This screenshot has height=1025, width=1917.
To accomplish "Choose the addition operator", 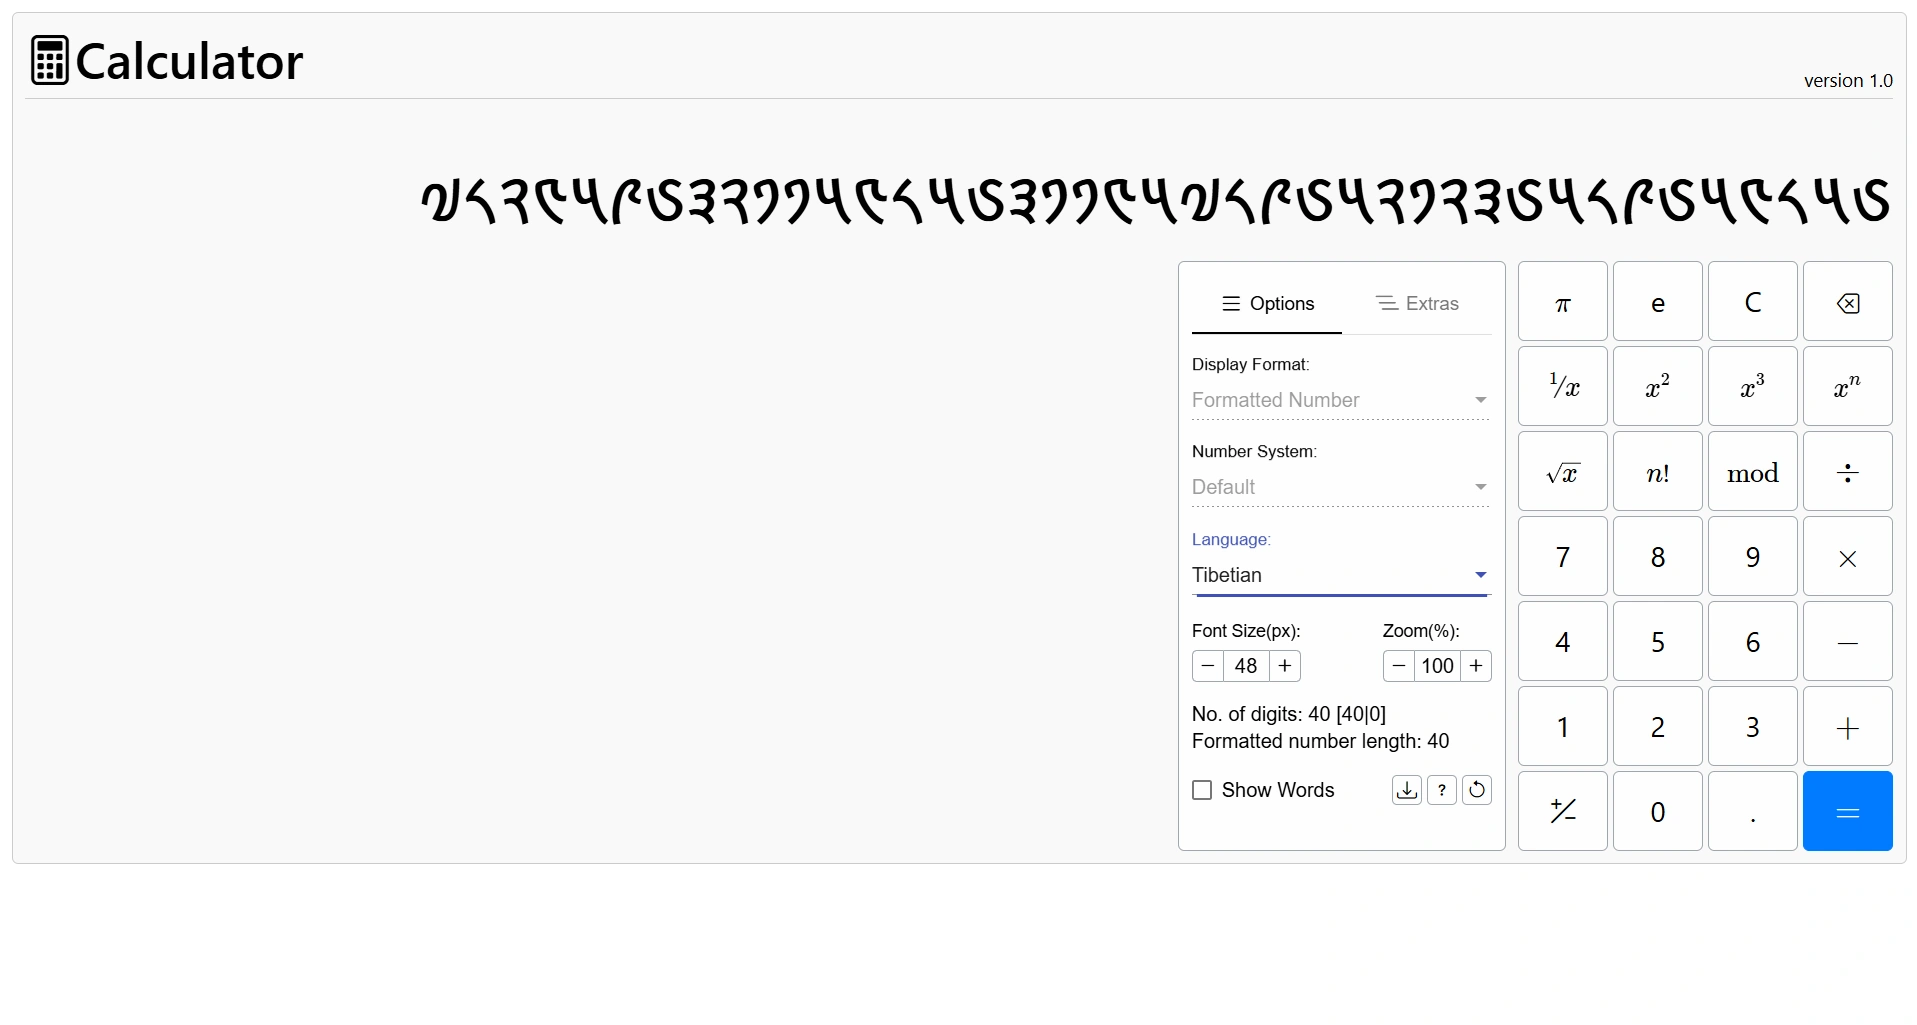I will point(1847,727).
